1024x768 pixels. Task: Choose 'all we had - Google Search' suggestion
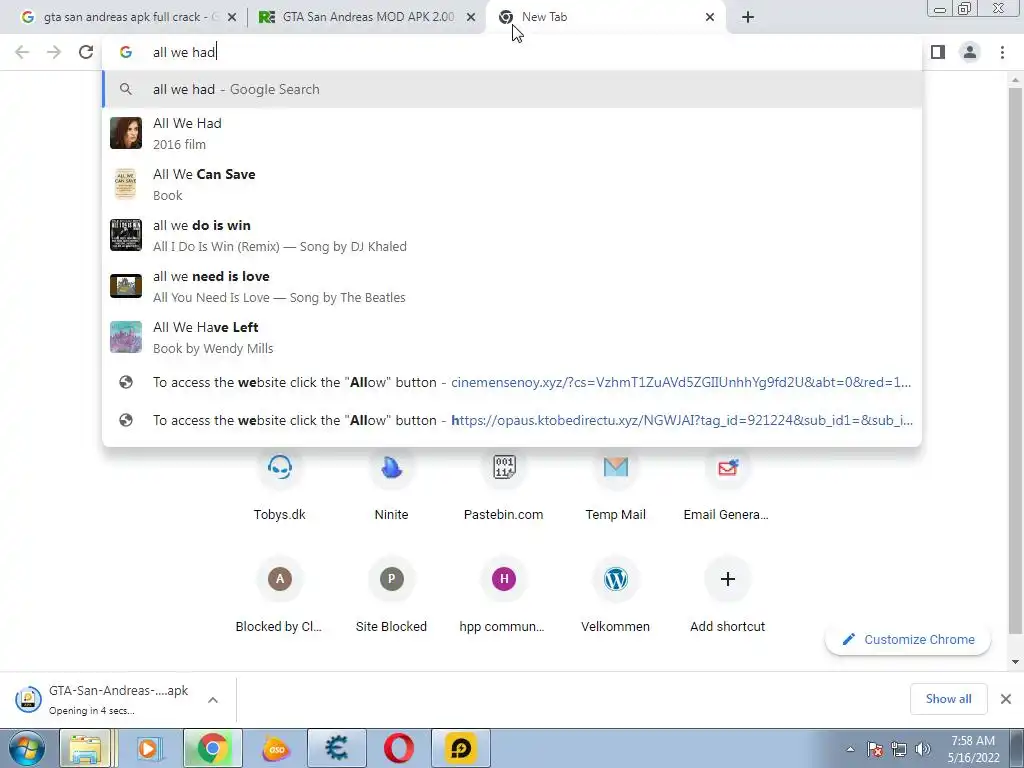tap(512, 89)
